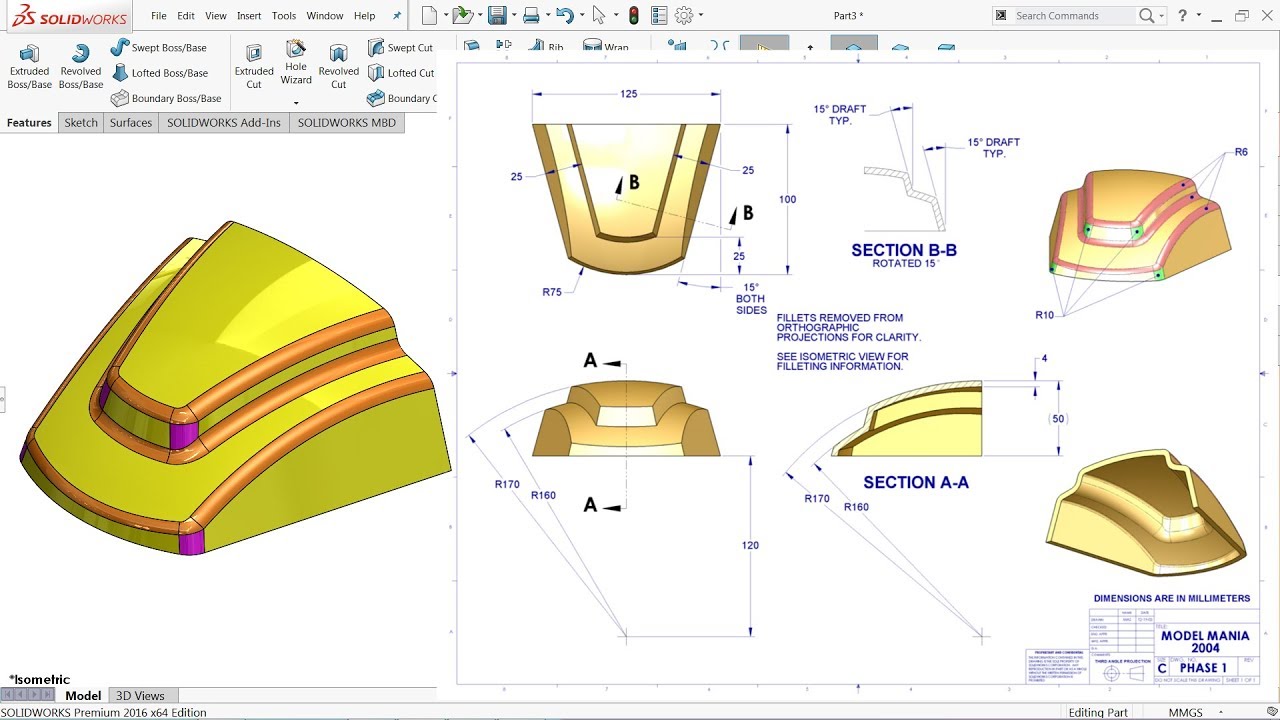Viewport: 1280px width, 720px height.
Task: Open the File menu
Action: point(158,16)
